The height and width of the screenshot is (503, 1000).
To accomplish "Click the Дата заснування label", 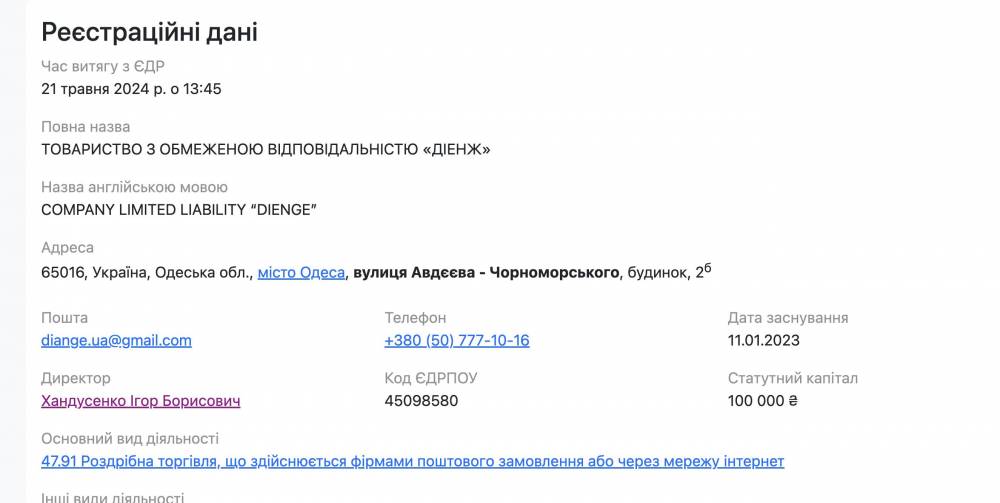I will (x=788, y=317).
